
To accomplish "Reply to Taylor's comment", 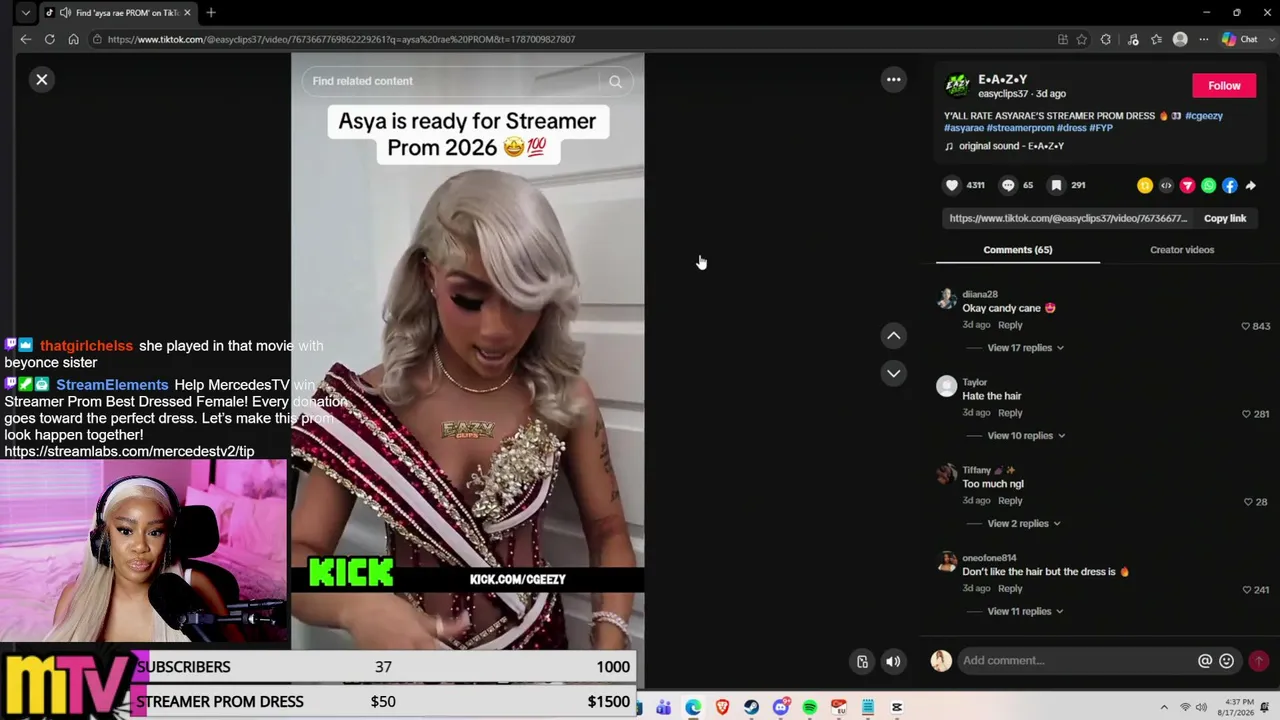I will click(1010, 413).
